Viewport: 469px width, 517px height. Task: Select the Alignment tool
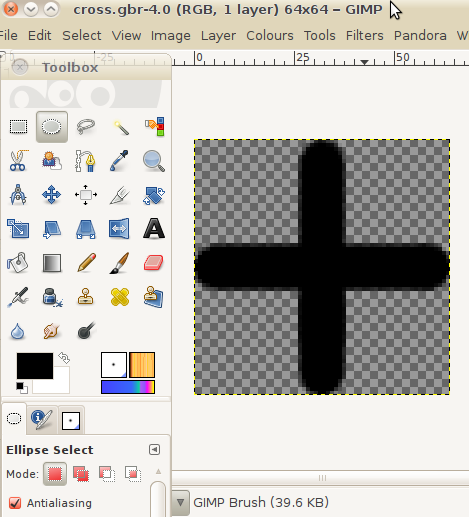click(x=86, y=195)
